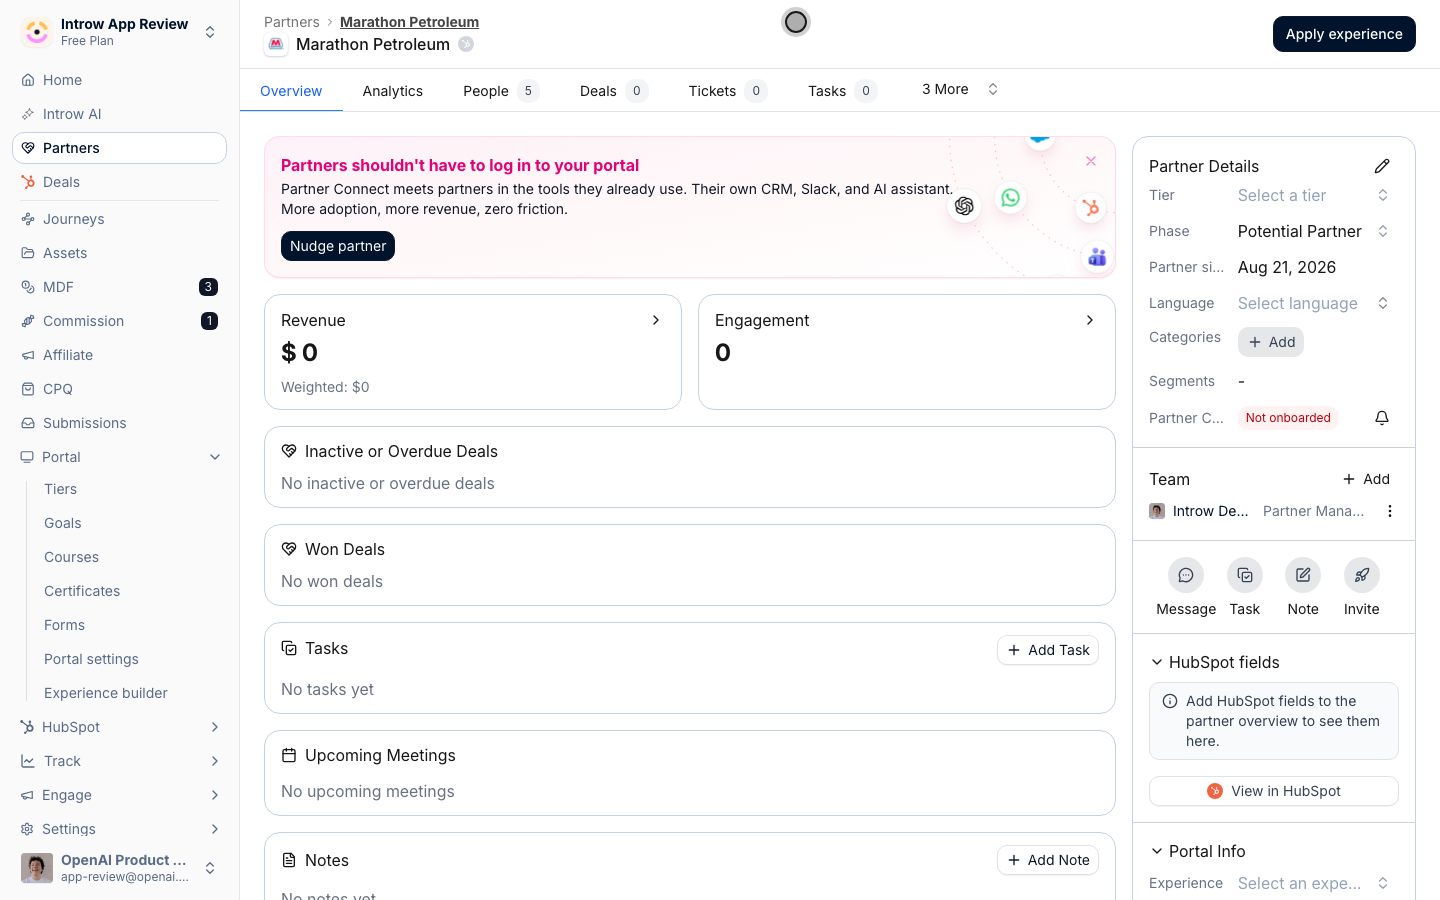
Task: Click the Invite rocket icon
Action: [1362, 575]
